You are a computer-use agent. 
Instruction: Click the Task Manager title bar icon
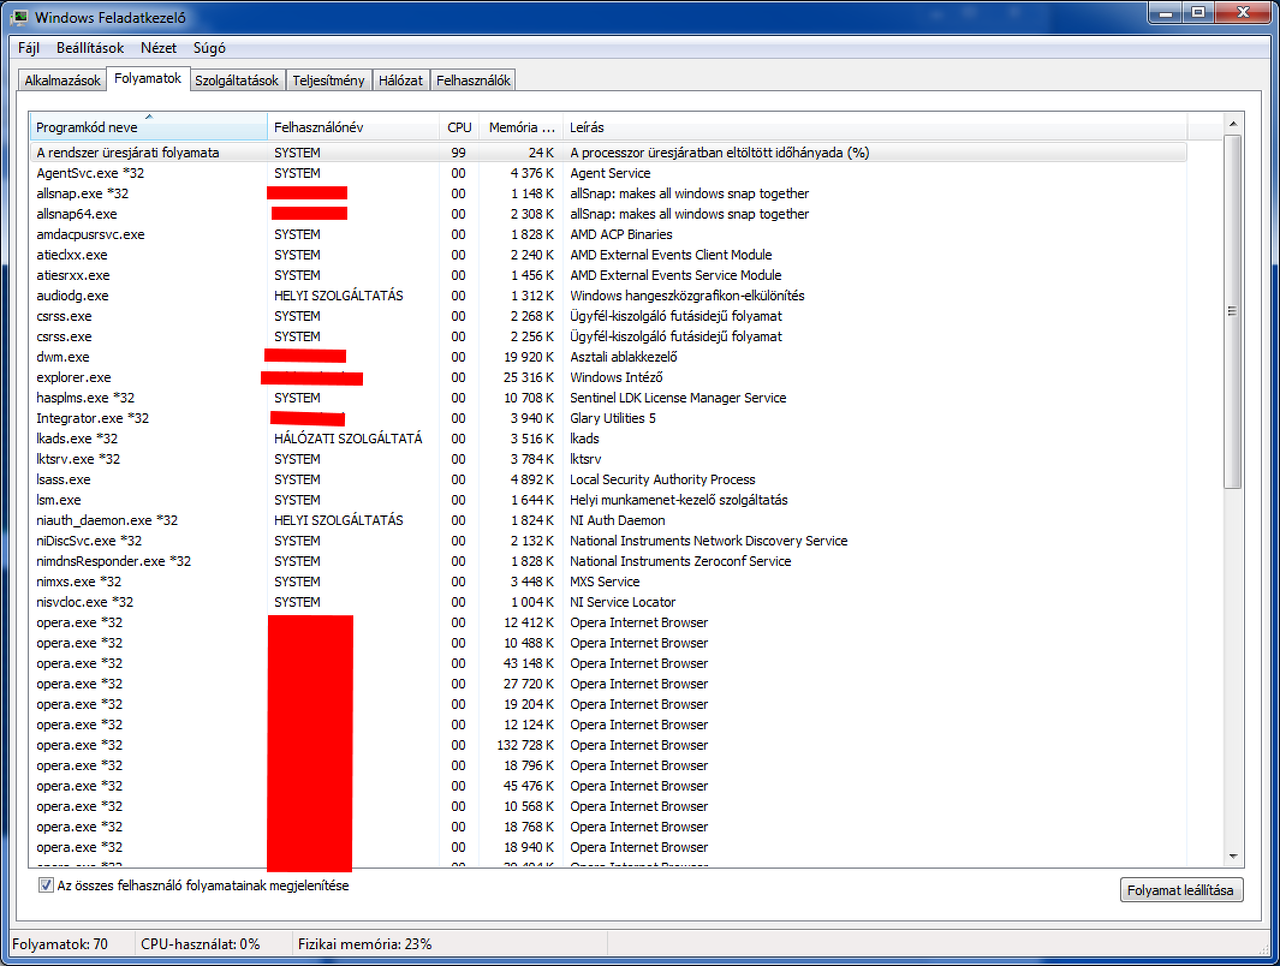(20, 17)
